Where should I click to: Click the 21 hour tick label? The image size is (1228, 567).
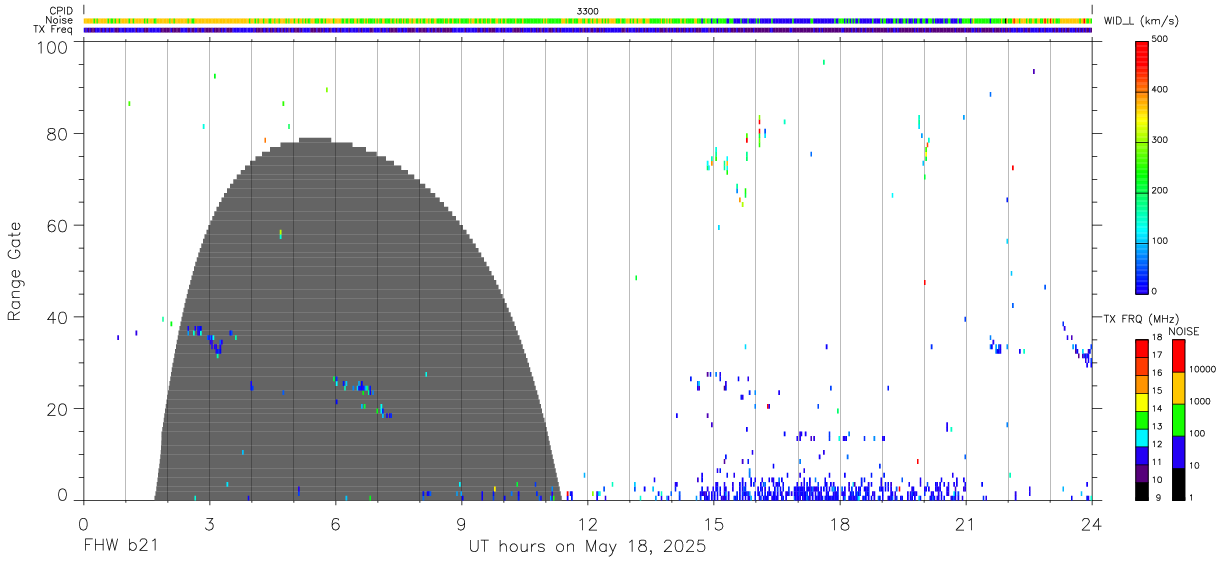(x=965, y=525)
